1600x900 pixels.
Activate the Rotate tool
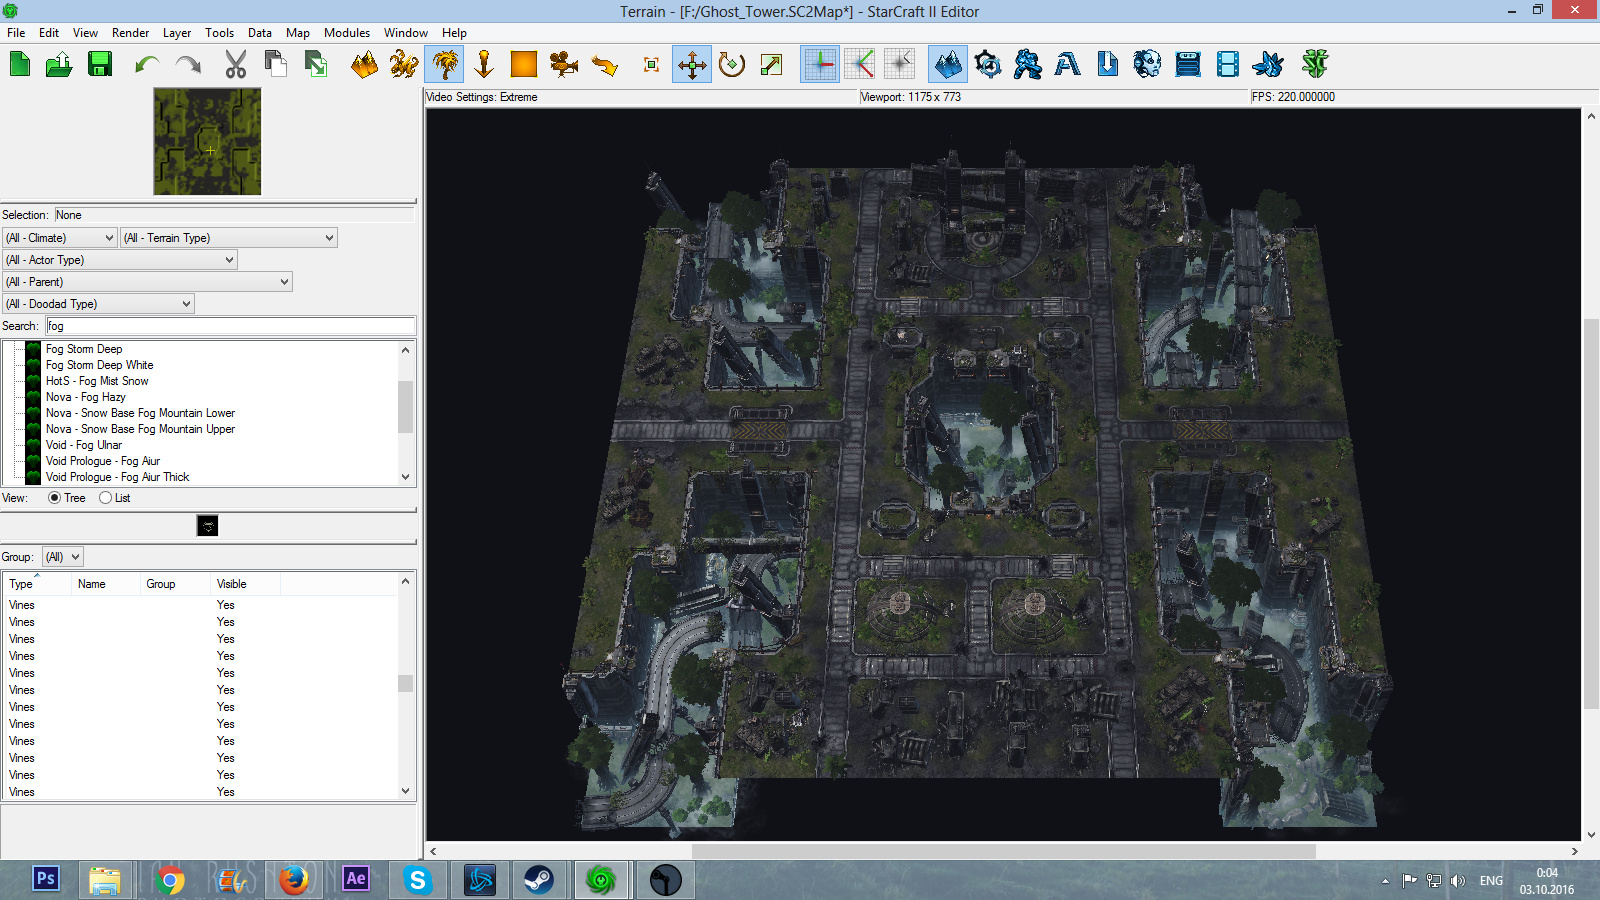pos(732,65)
